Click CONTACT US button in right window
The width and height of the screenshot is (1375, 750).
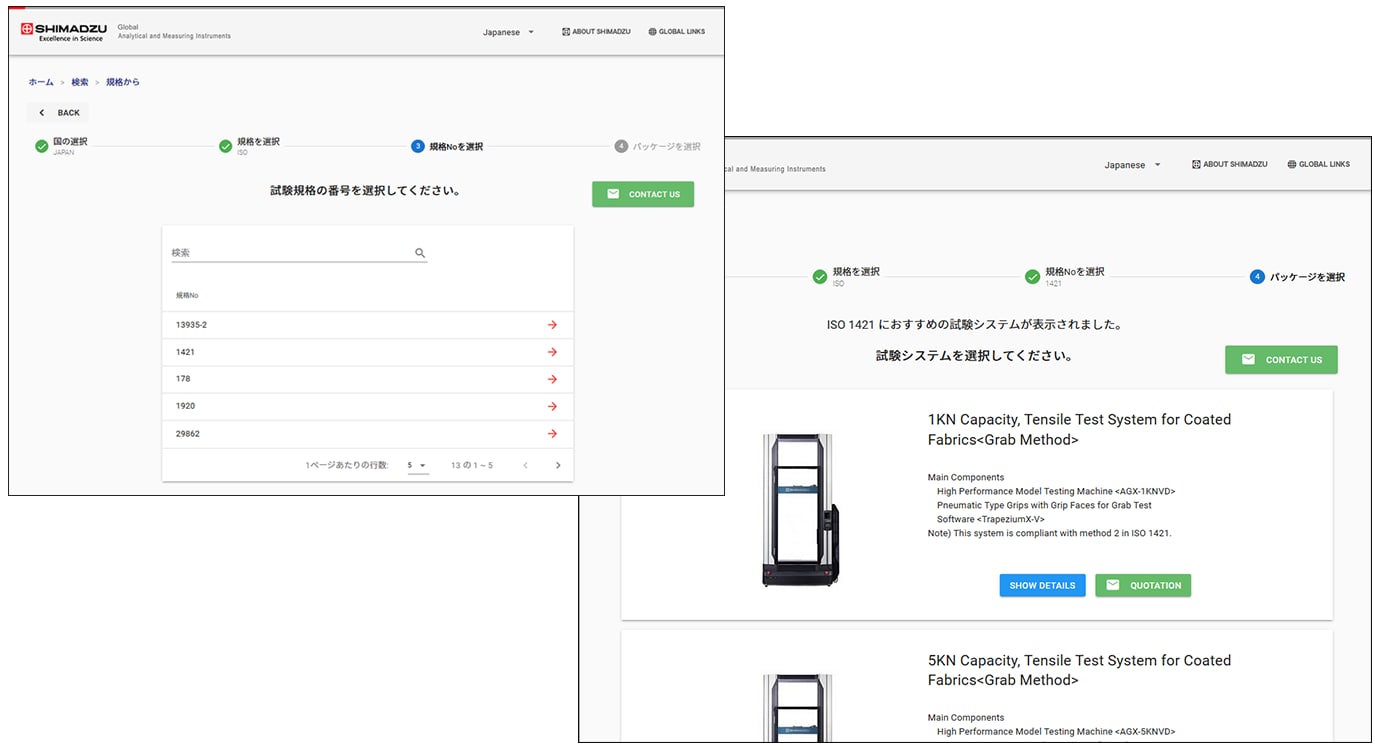(x=1281, y=360)
